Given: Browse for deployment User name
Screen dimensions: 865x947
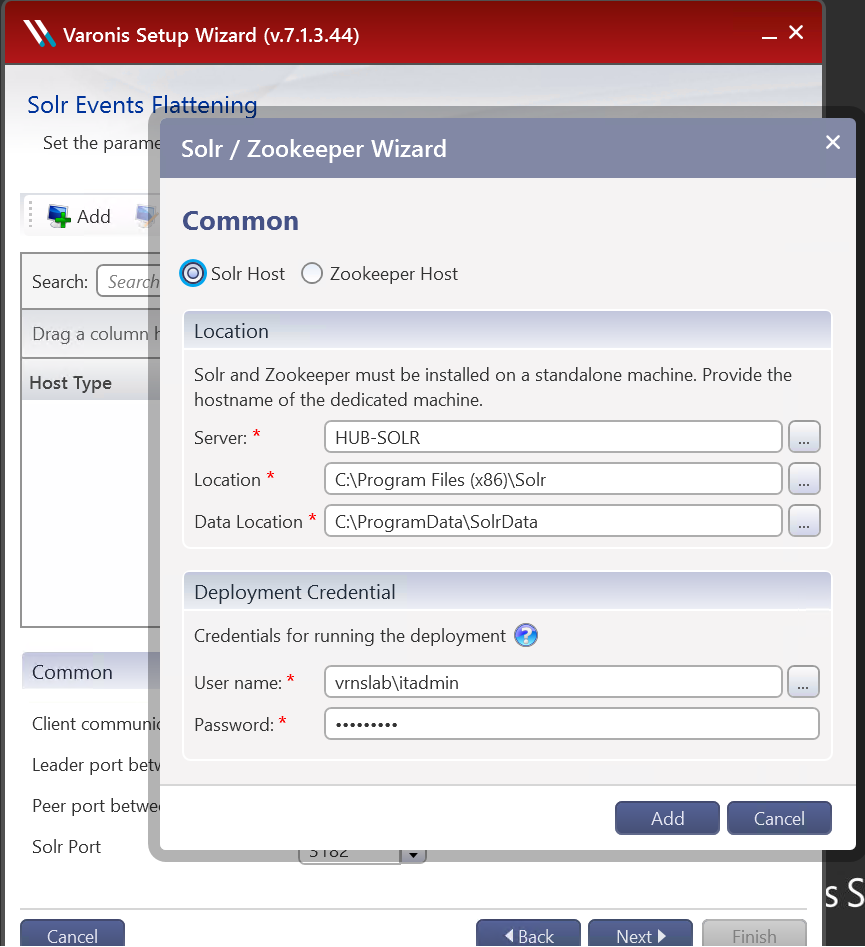Looking at the screenshot, I should pos(804,682).
